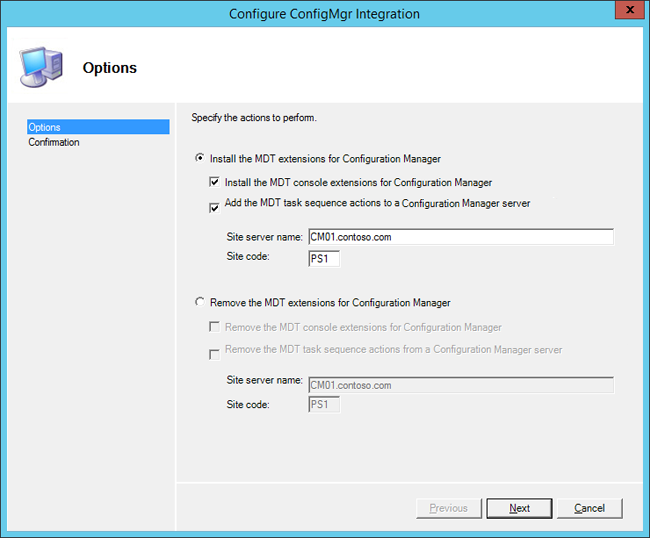
Task: Go to the Confirmation step in sidebar
Action: click(x=54, y=142)
